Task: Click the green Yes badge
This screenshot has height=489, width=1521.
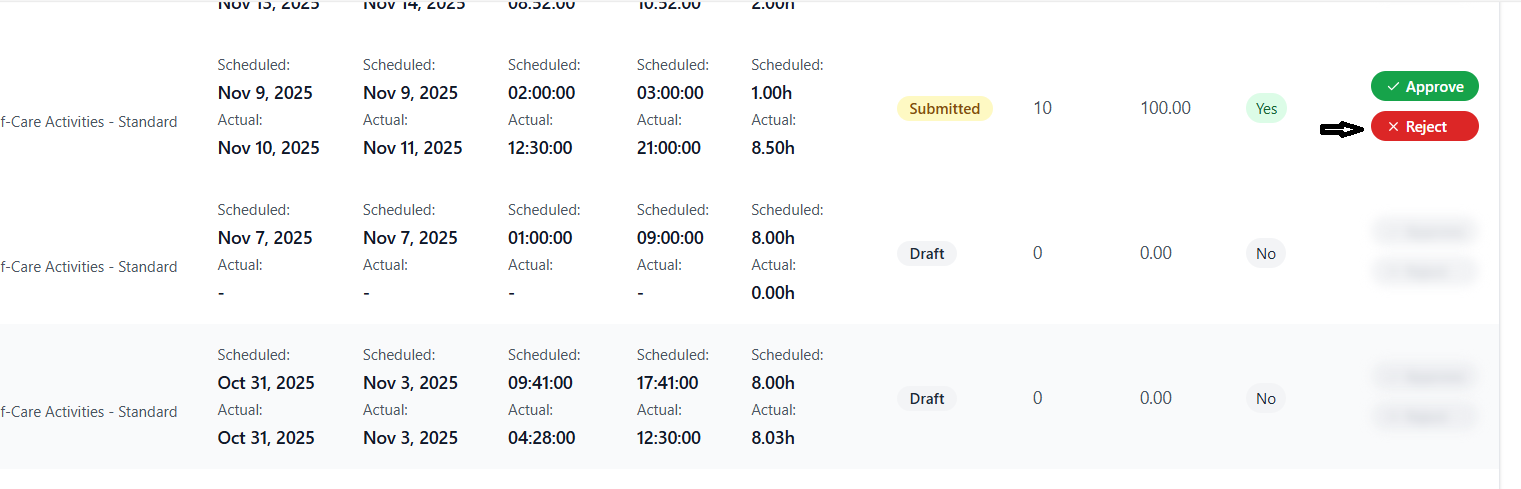Action: click(x=1266, y=108)
